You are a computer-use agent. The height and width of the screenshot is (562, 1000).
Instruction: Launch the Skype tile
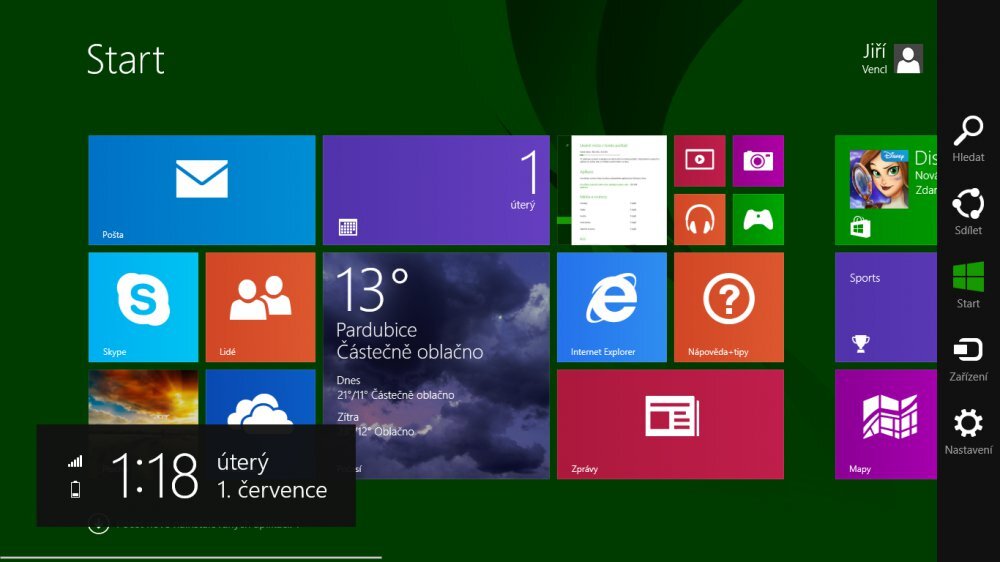tap(143, 307)
